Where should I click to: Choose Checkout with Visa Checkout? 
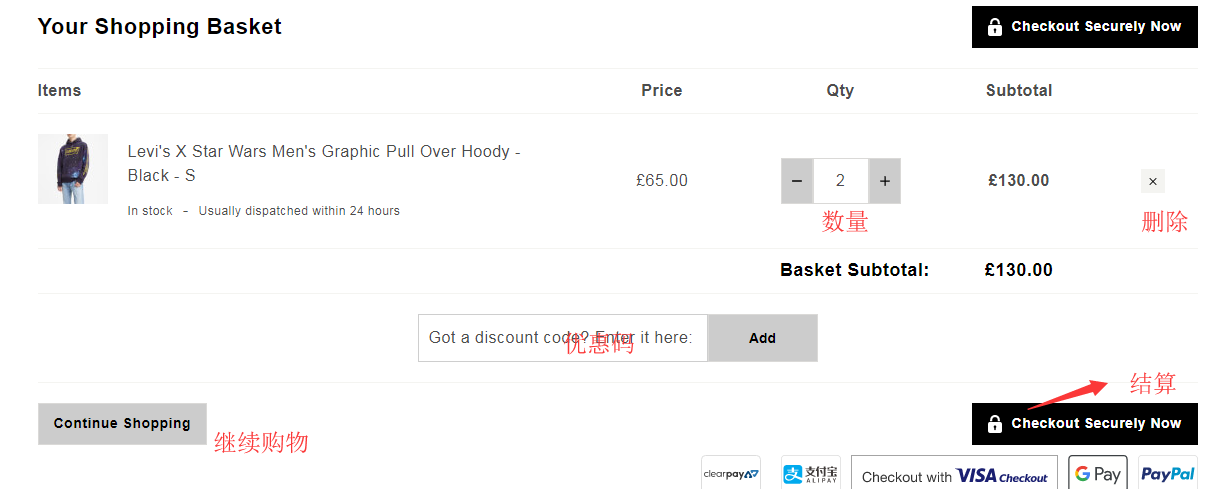coord(955,475)
